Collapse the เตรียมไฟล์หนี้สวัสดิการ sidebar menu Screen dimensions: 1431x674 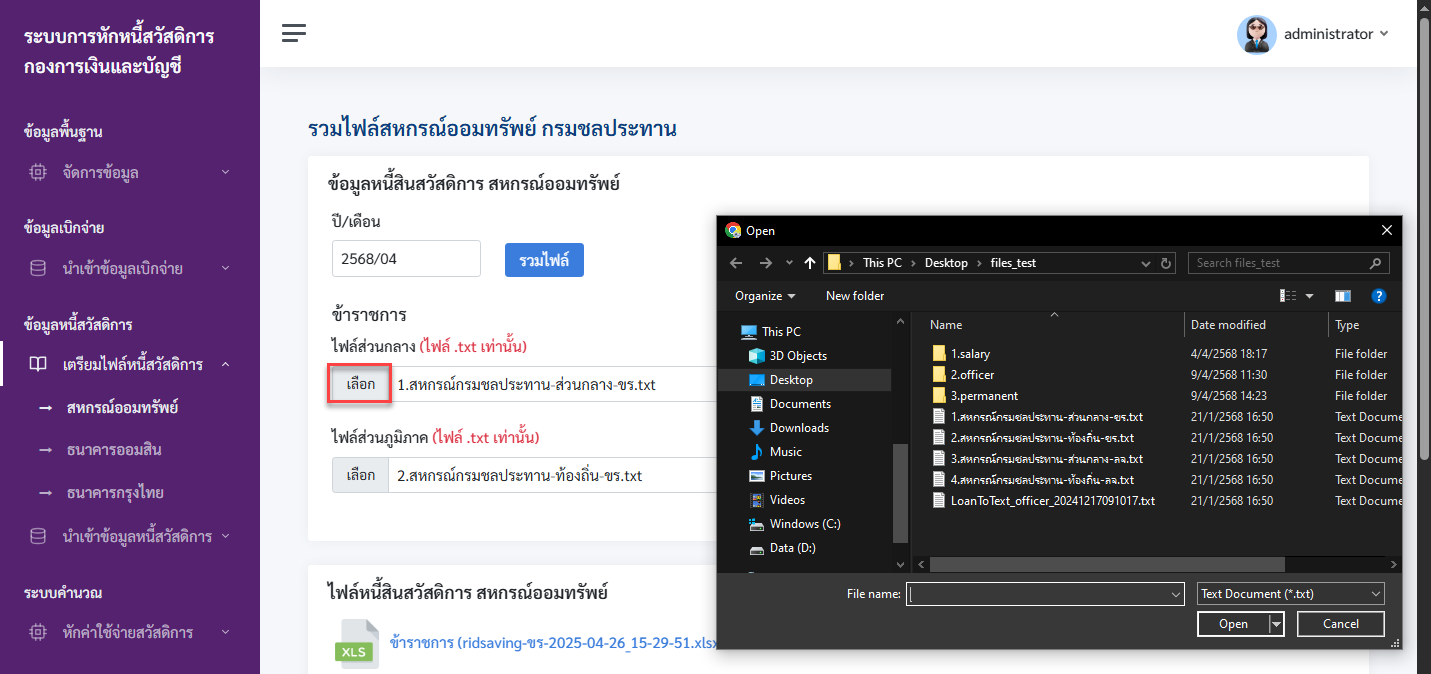point(130,365)
